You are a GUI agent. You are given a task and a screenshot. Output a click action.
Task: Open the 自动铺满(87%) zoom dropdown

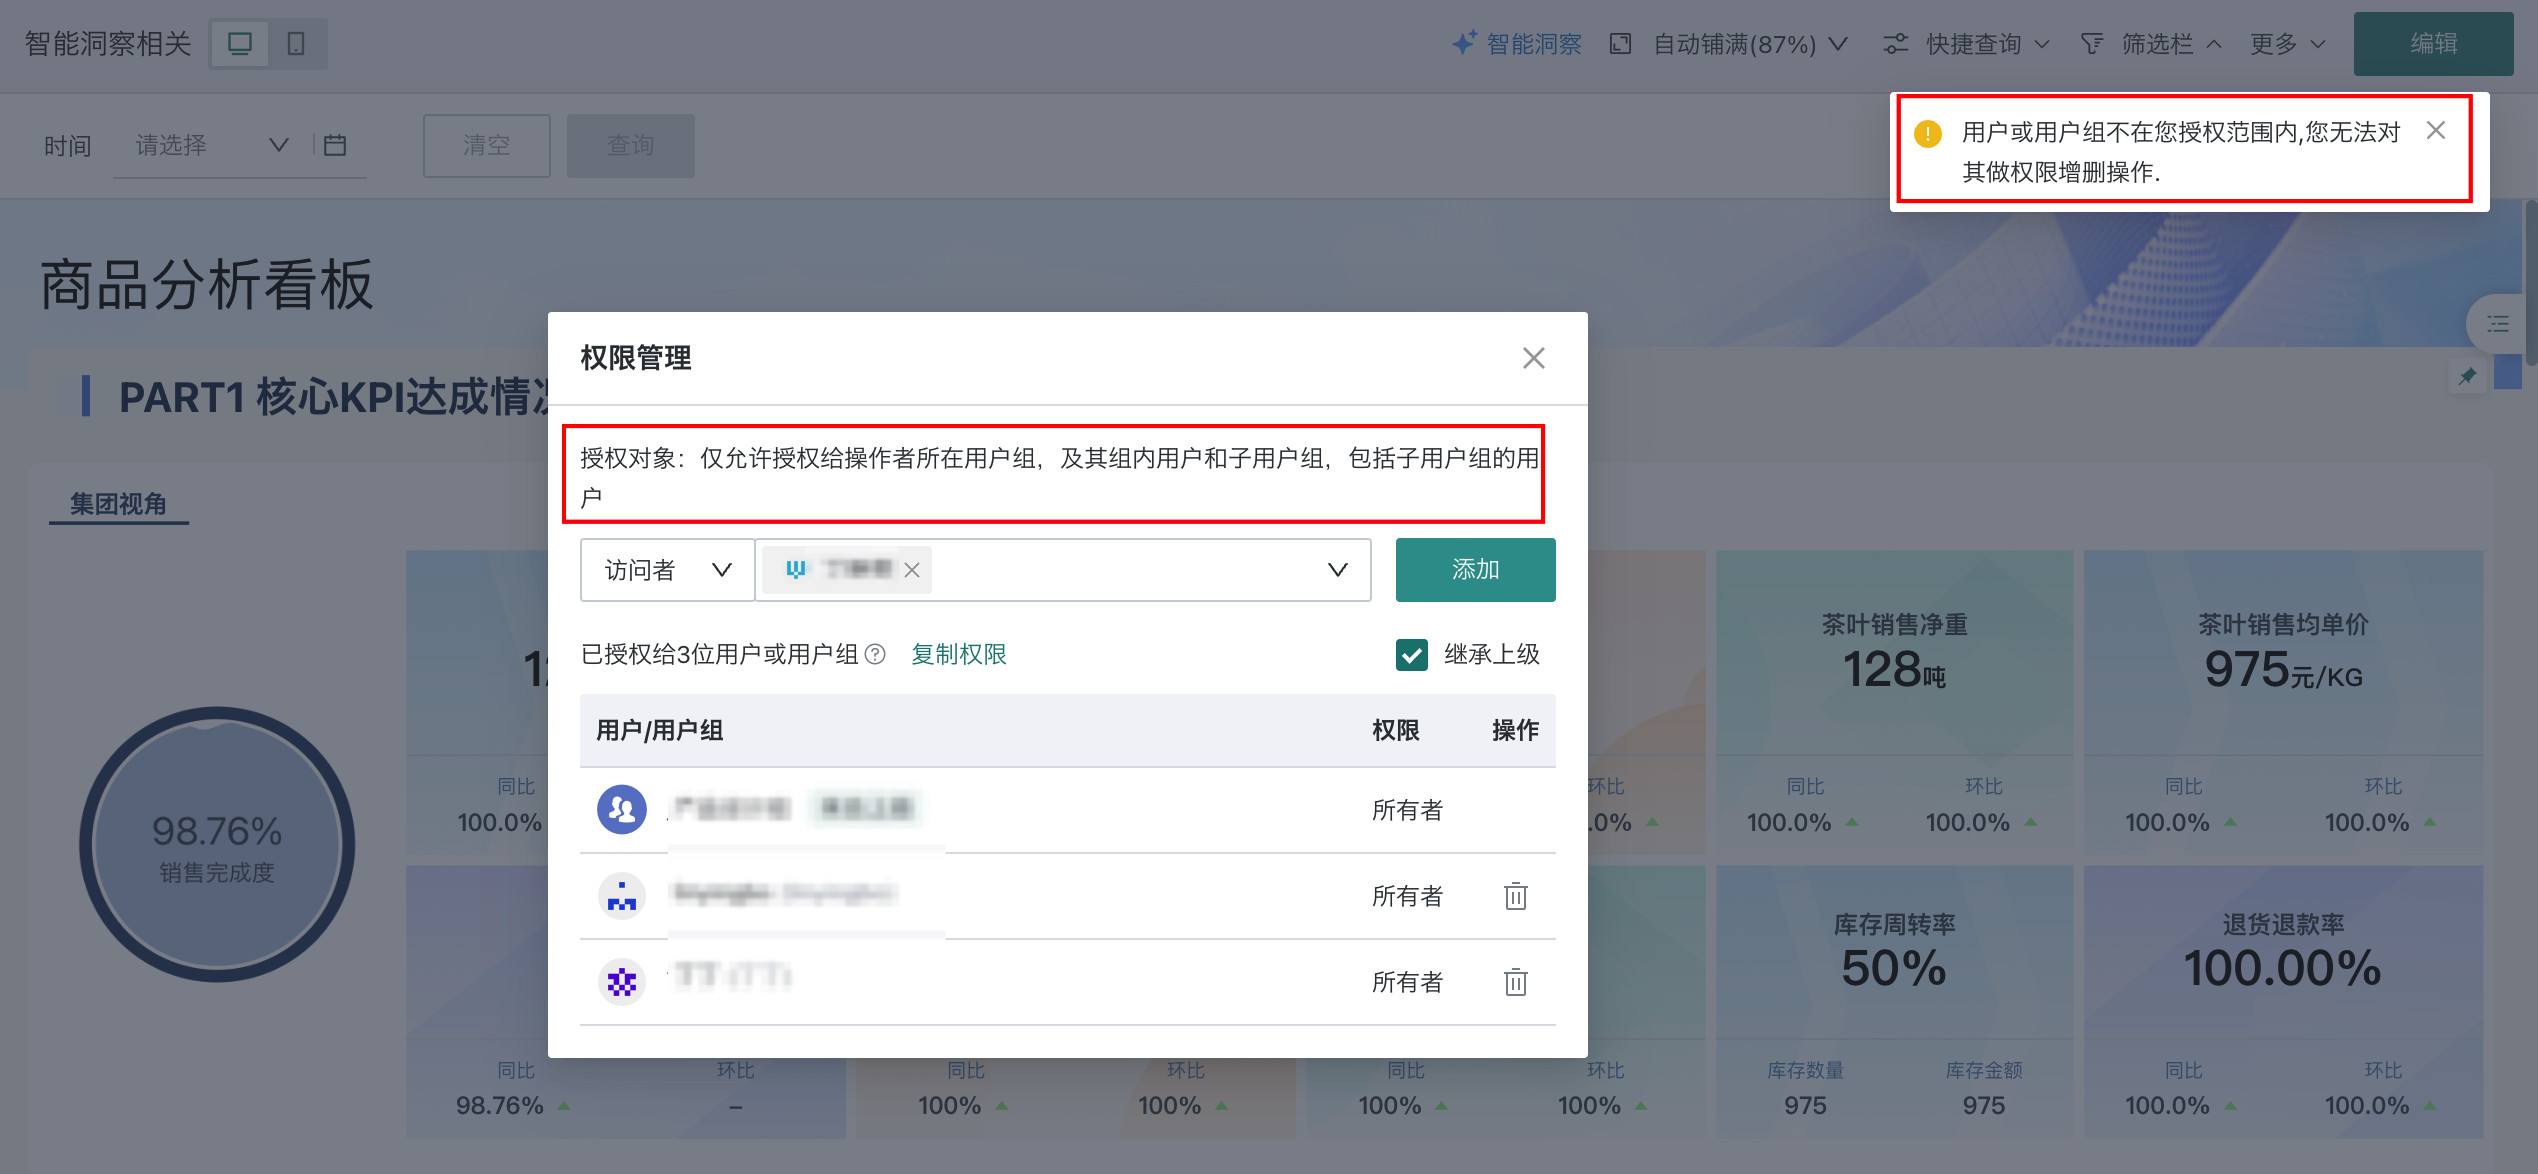tap(1733, 44)
